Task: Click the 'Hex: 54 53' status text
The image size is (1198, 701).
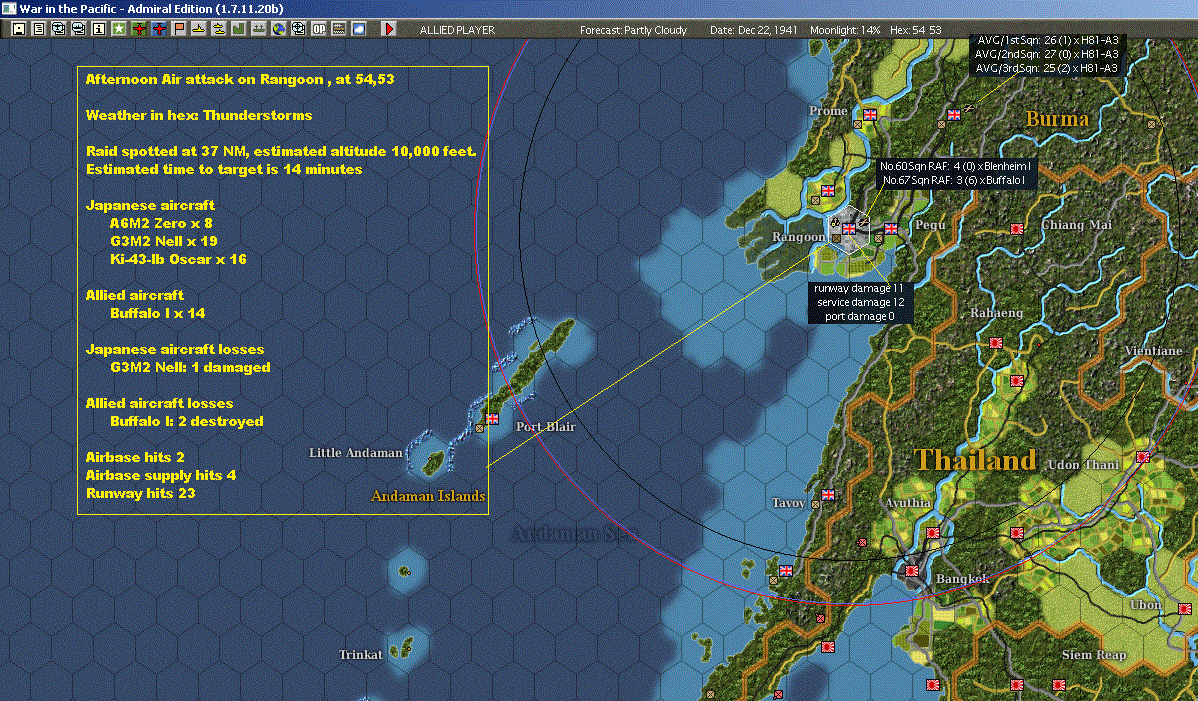Action: [x=915, y=30]
